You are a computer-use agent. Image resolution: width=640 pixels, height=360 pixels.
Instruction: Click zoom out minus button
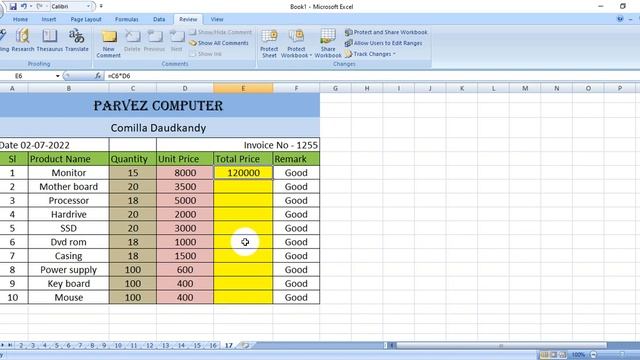click(x=594, y=355)
